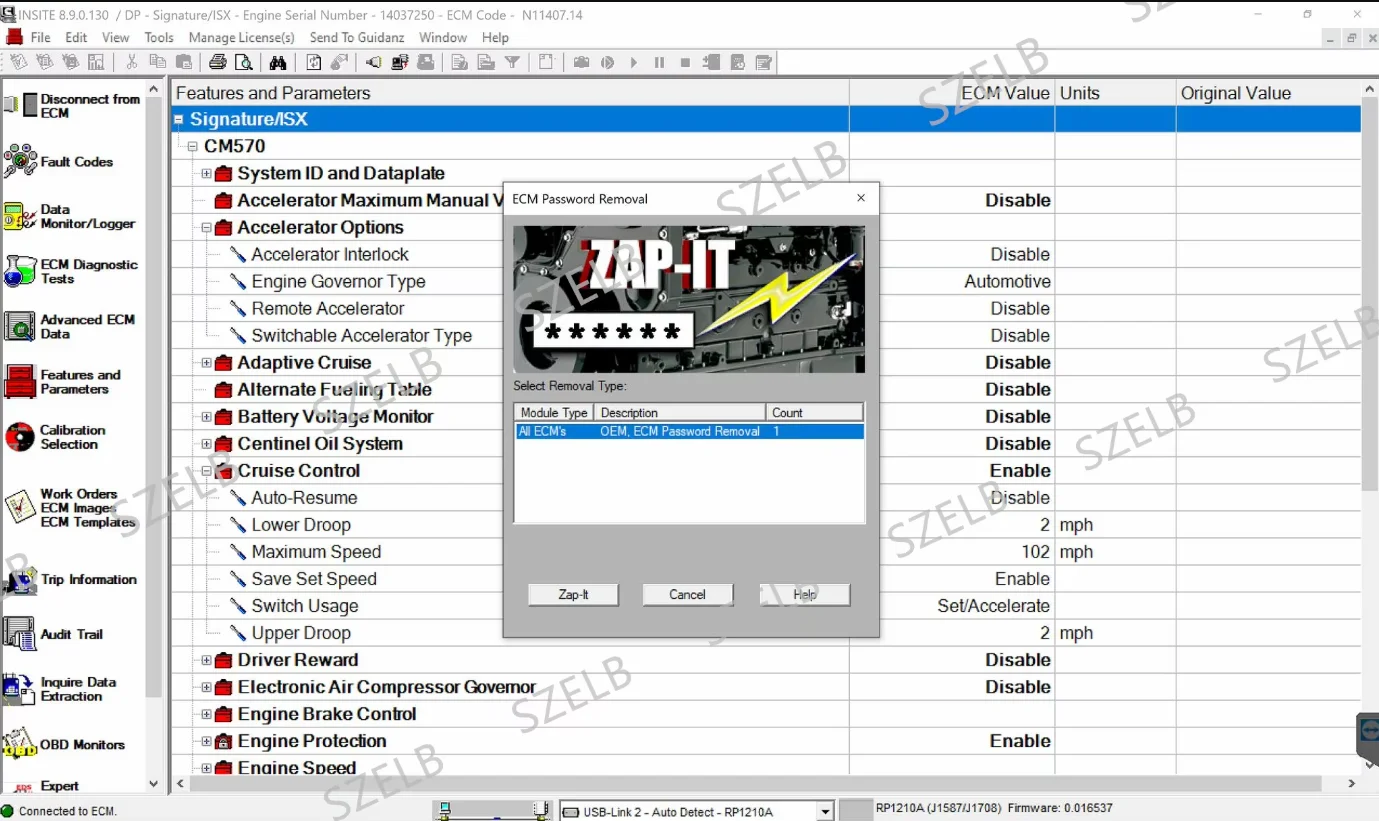
Task: Click the Zap-It button
Action: 573,594
